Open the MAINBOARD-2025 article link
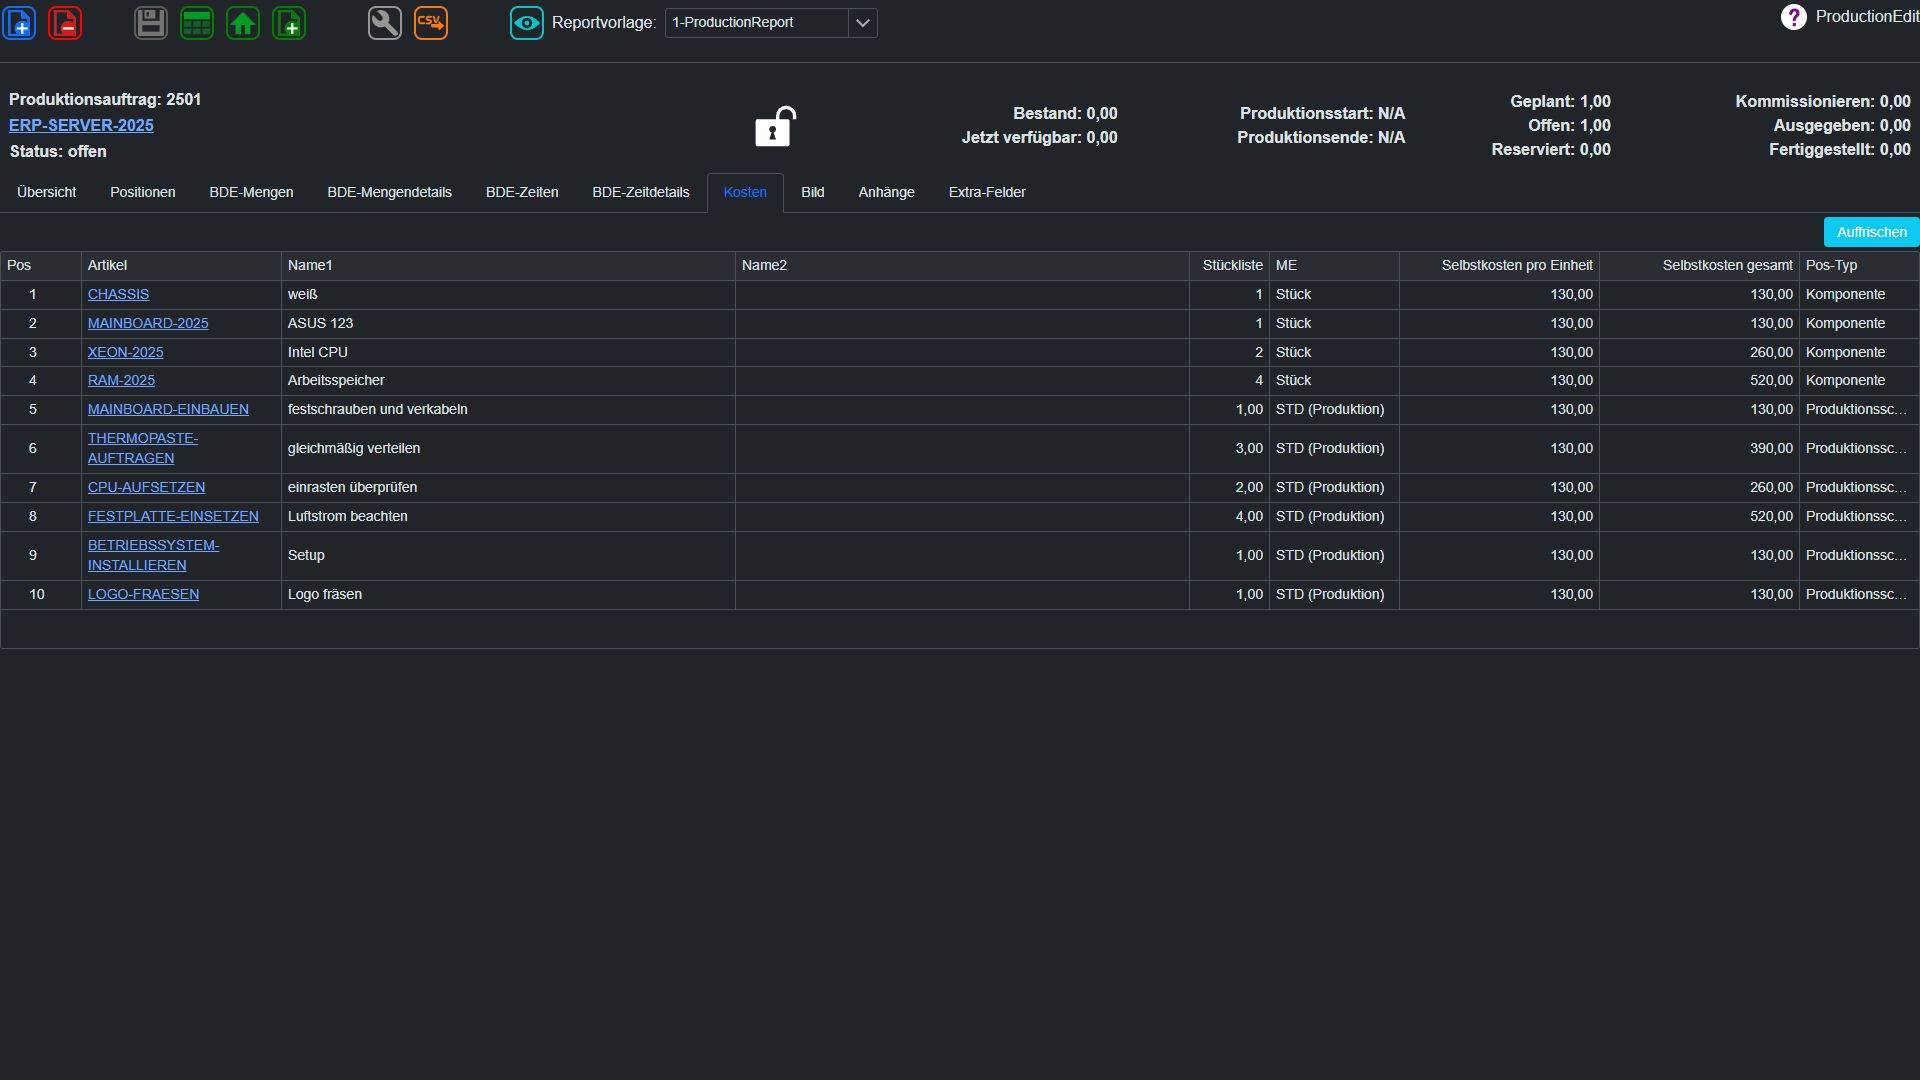Viewport: 1920px width, 1080px height. pos(148,323)
